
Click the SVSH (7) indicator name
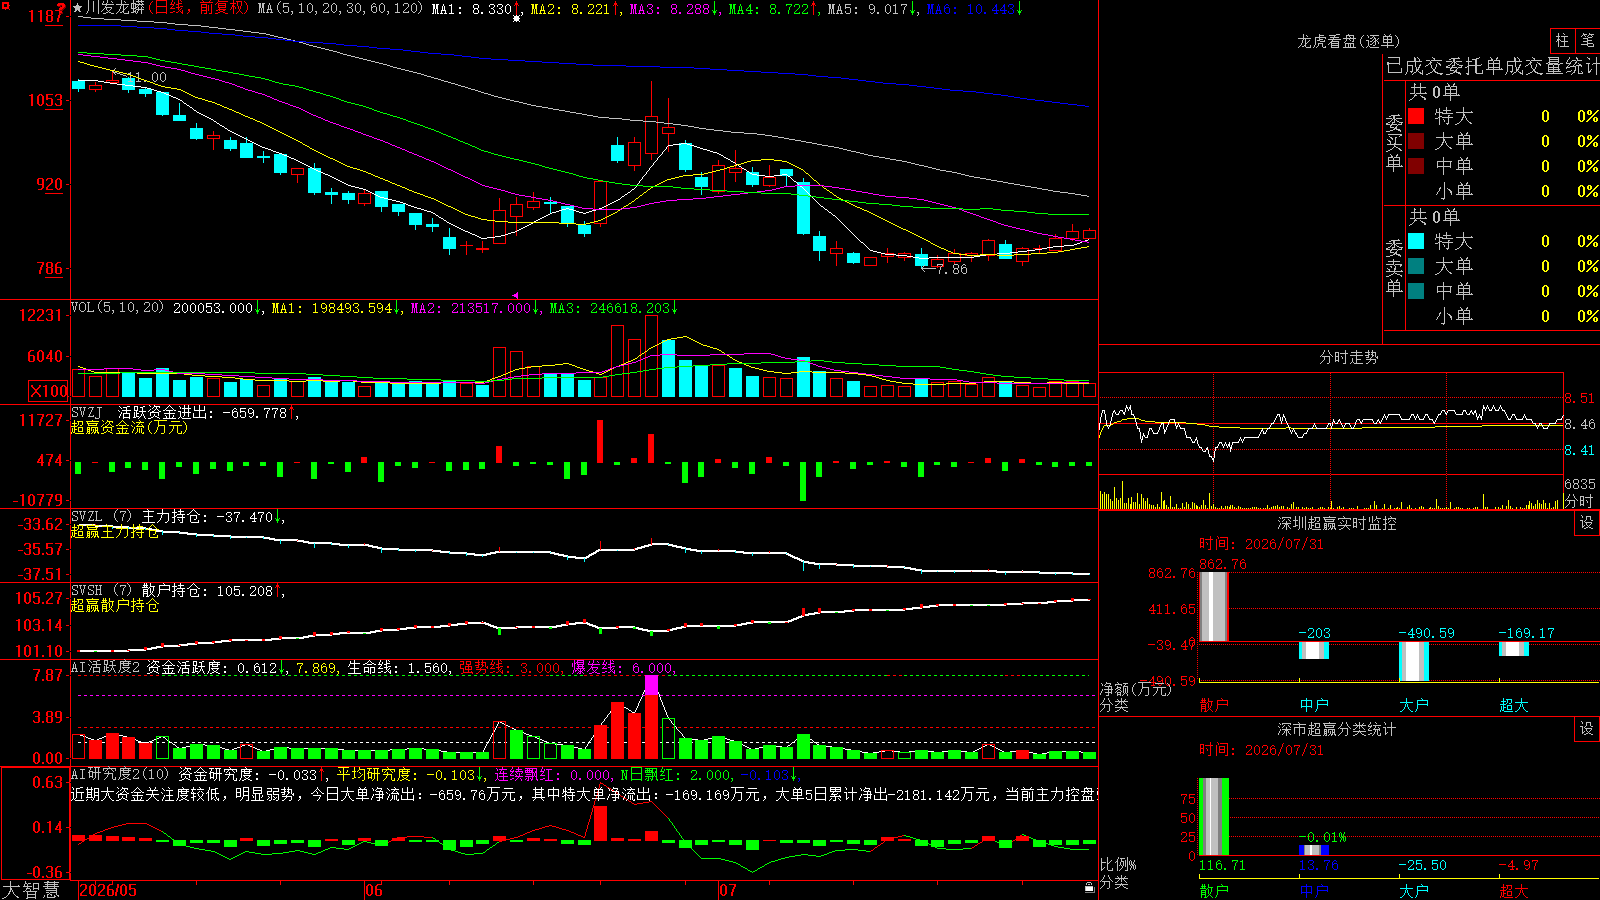pyautogui.click(x=101, y=591)
